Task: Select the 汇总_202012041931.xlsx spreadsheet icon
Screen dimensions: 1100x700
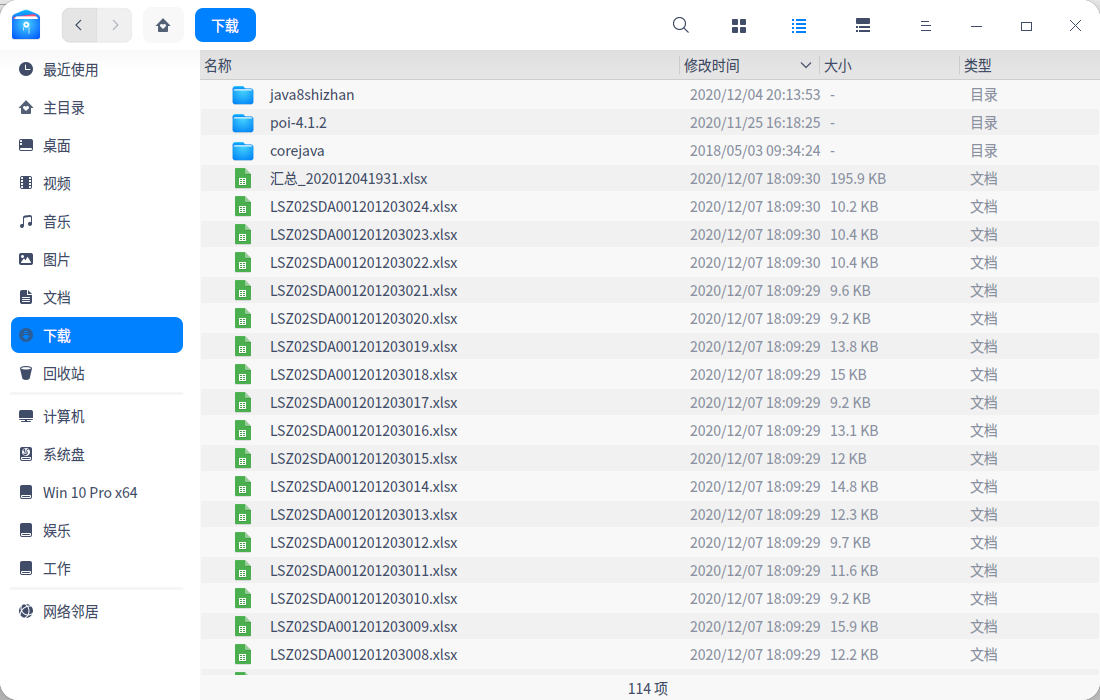Action: (243, 179)
